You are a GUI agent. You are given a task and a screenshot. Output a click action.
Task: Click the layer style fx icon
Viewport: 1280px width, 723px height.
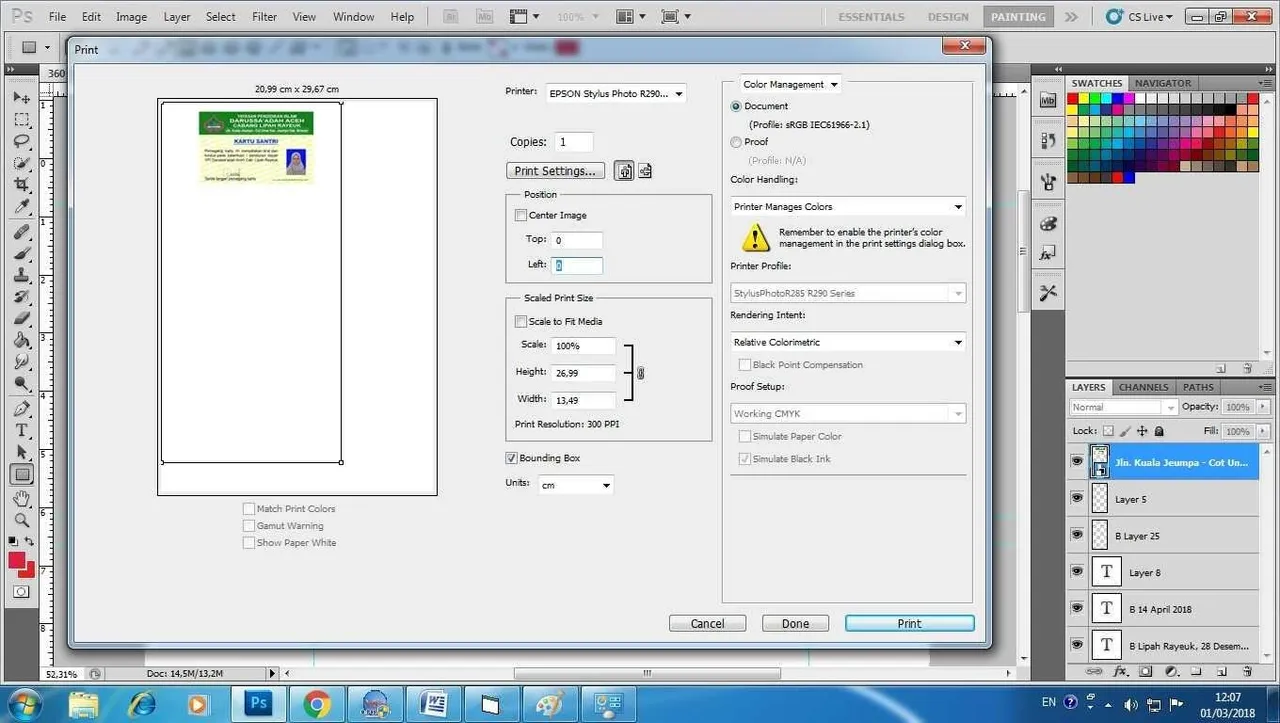(1121, 671)
